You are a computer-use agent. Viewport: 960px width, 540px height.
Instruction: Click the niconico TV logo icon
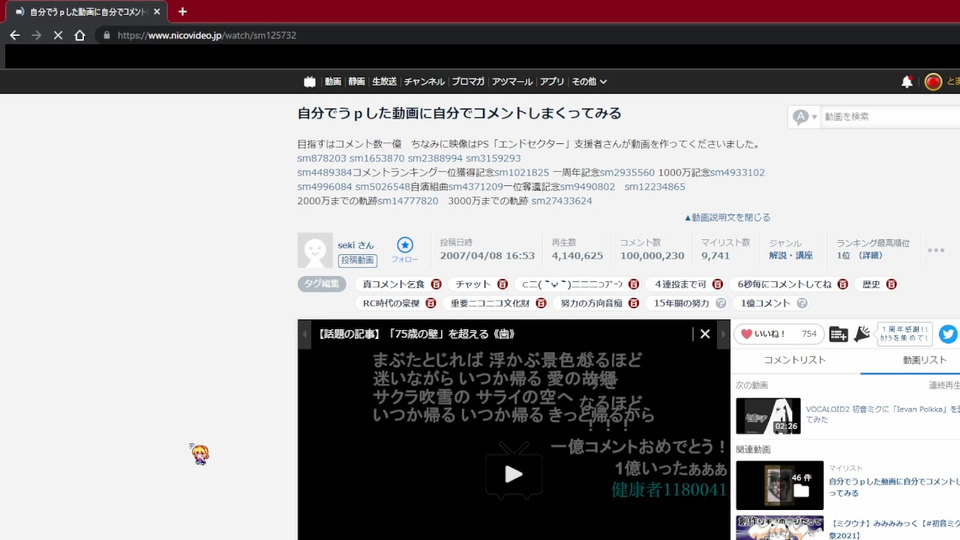click(310, 81)
